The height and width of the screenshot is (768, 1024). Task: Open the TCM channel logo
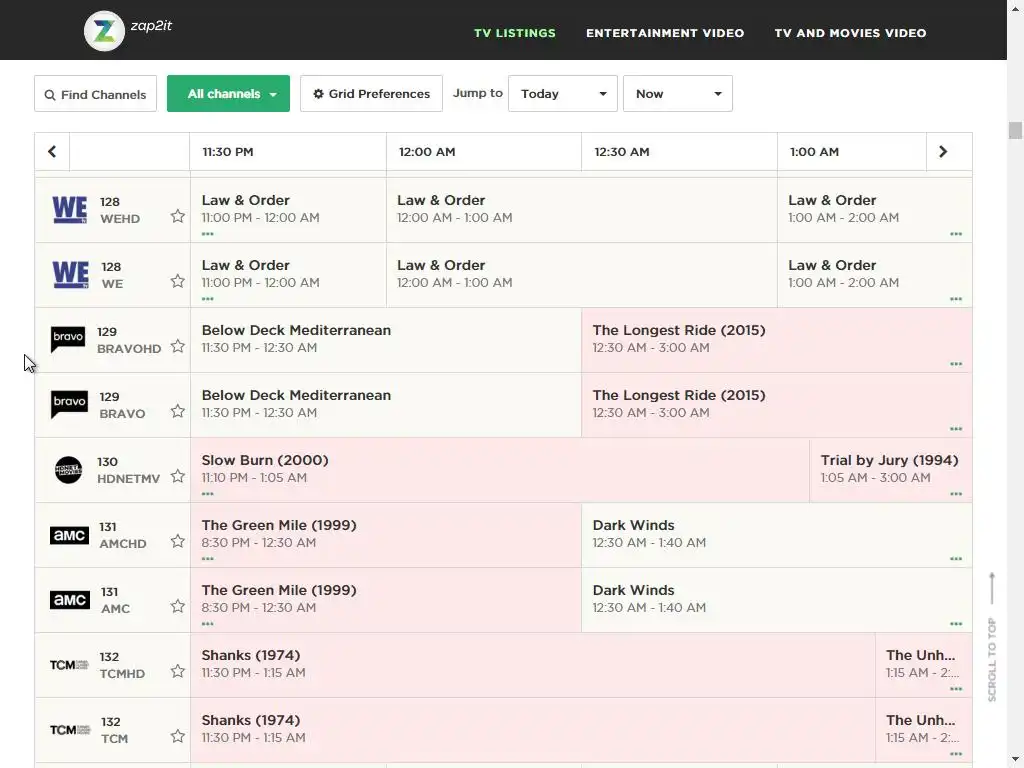tap(70, 729)
